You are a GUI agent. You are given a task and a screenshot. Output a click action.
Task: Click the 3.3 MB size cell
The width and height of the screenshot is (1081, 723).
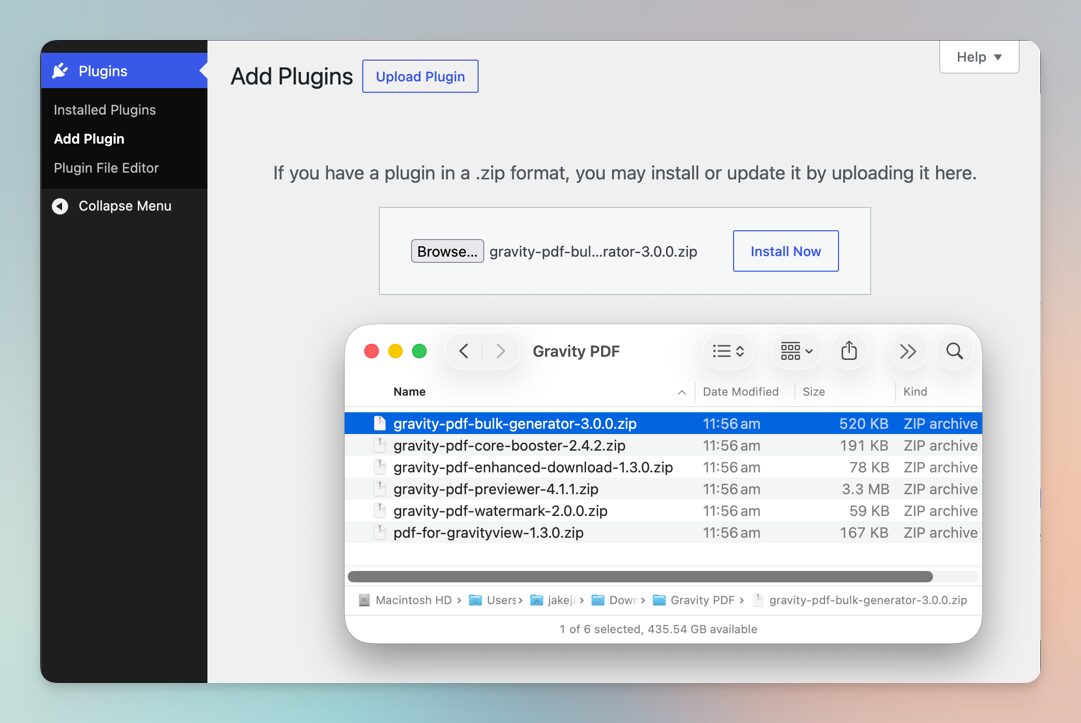865,489
